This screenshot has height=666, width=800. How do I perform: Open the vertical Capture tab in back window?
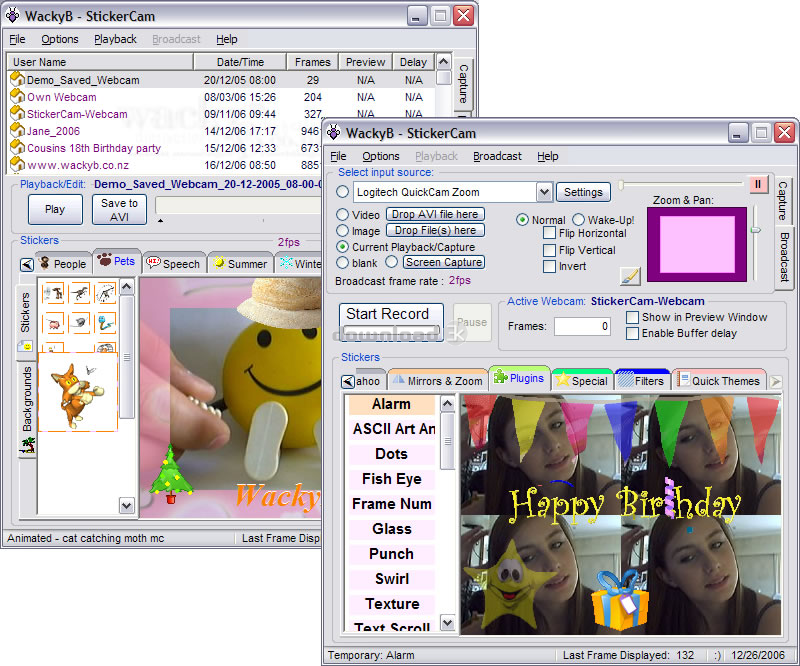click(463, 84)
